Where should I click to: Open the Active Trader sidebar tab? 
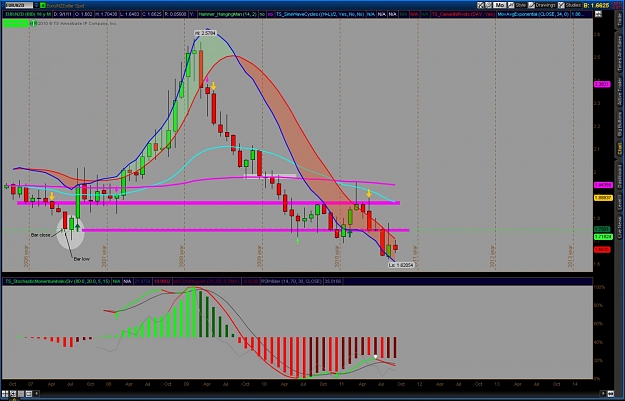(620, 92)
